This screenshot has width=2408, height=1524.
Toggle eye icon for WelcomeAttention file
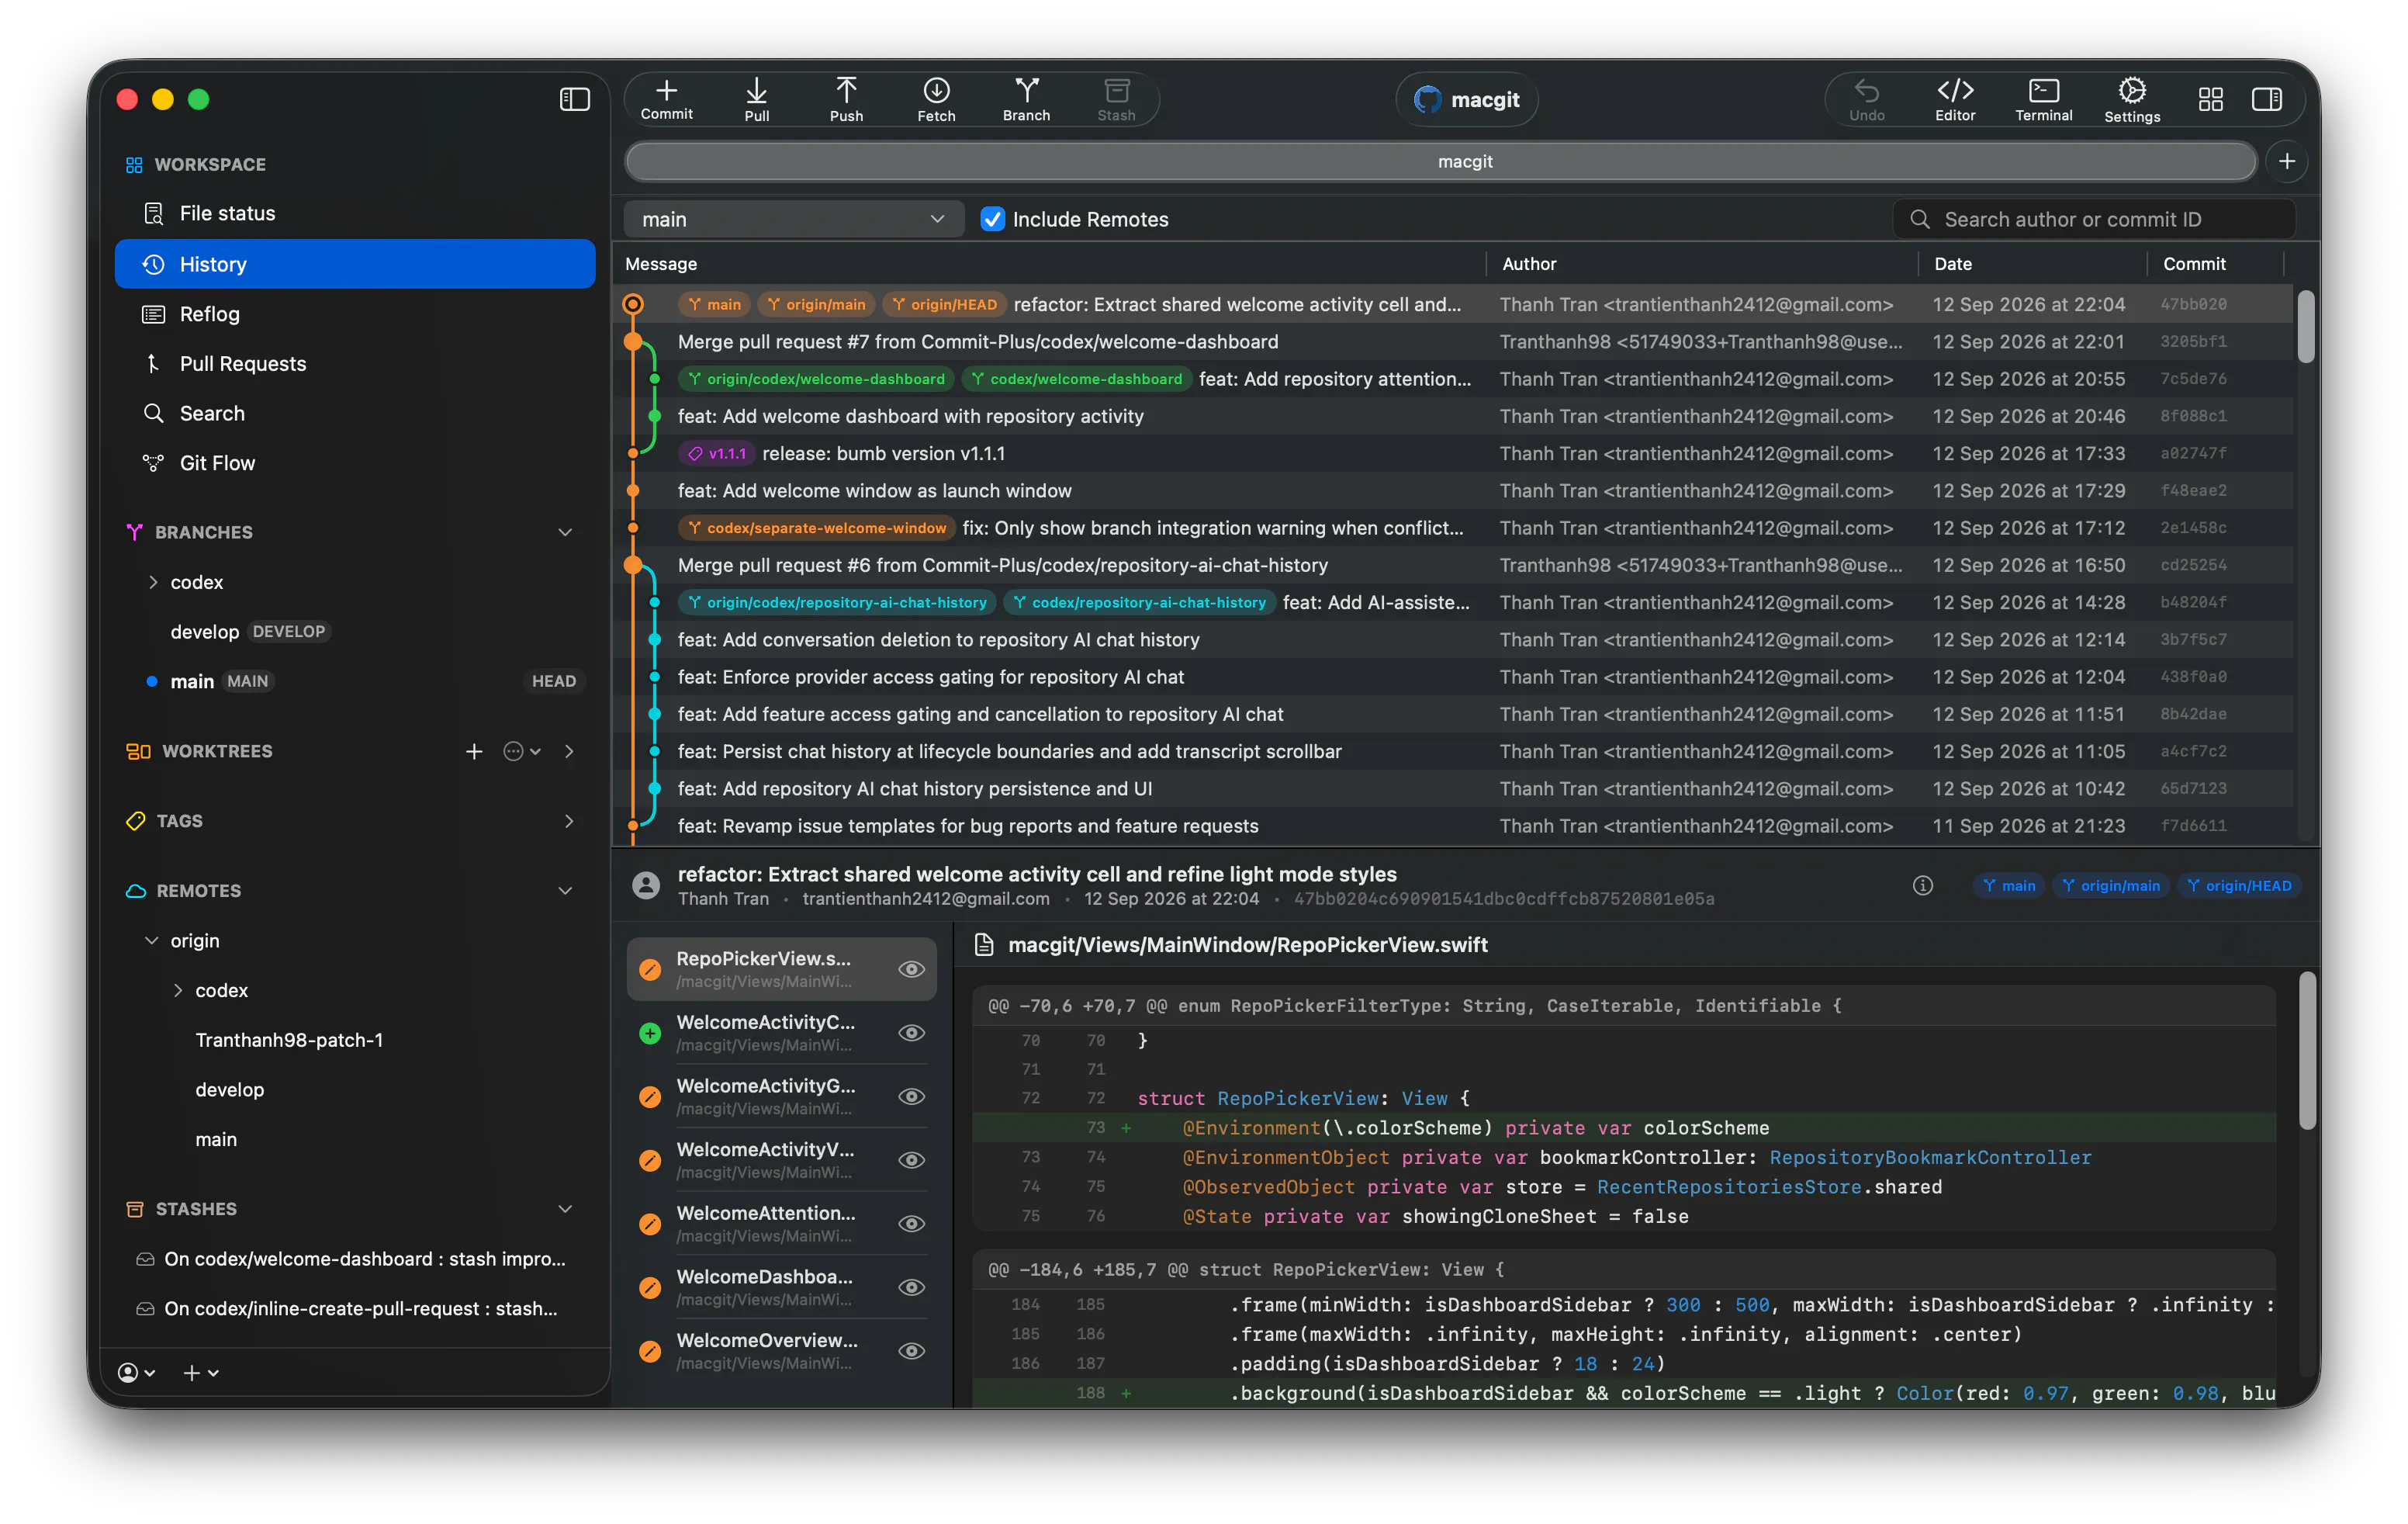910,1224
